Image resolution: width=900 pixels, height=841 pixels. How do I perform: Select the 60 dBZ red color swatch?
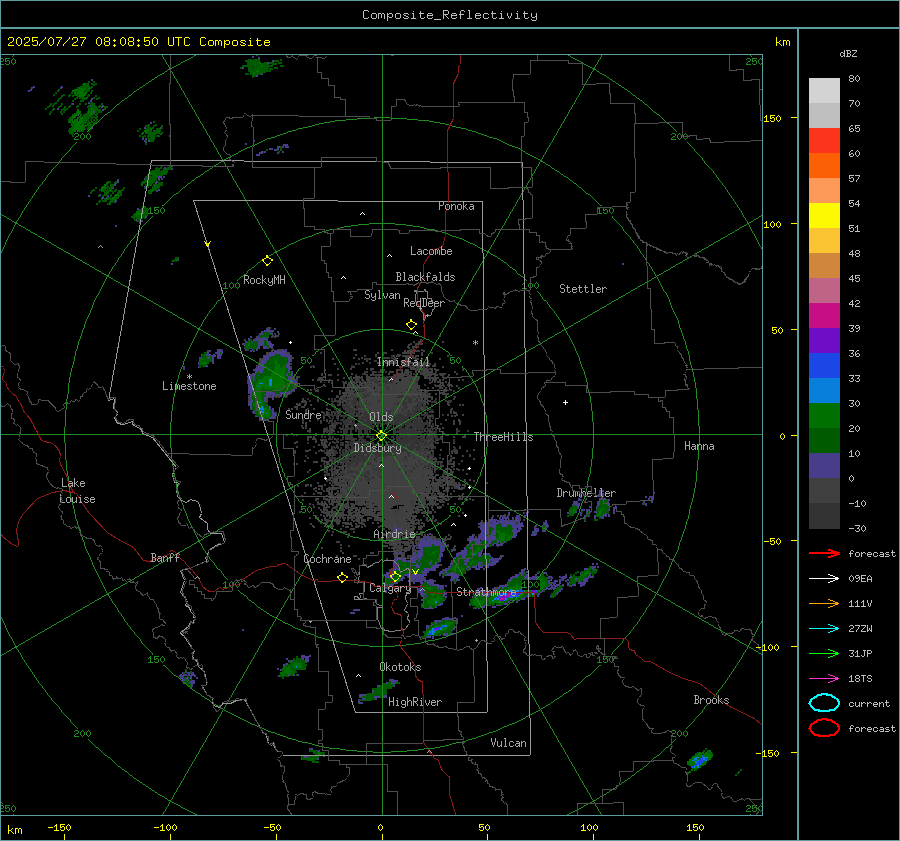coord(824,141)
